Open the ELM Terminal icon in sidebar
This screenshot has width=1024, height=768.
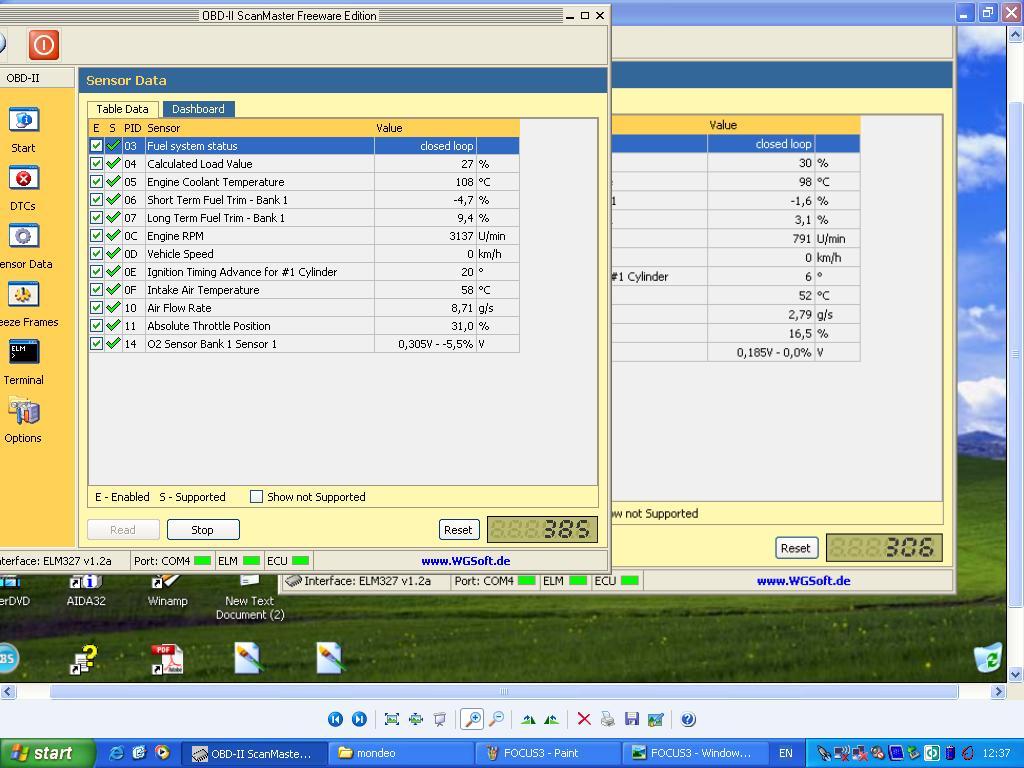click(24, 352)
